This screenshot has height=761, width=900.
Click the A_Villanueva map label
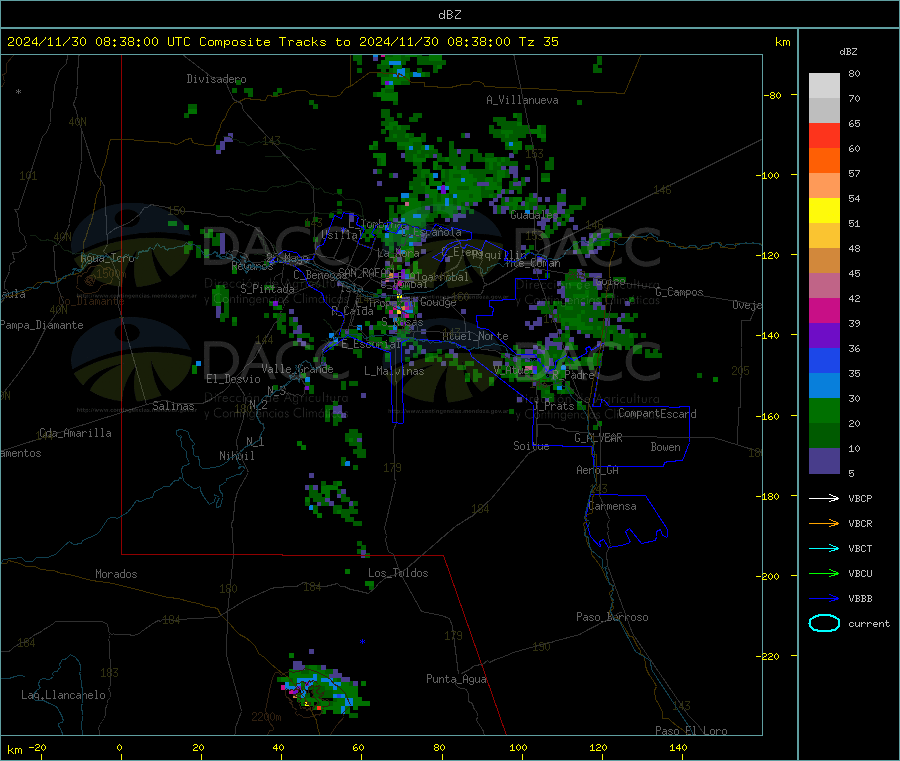pyautogui.click(x=522, y=100)
